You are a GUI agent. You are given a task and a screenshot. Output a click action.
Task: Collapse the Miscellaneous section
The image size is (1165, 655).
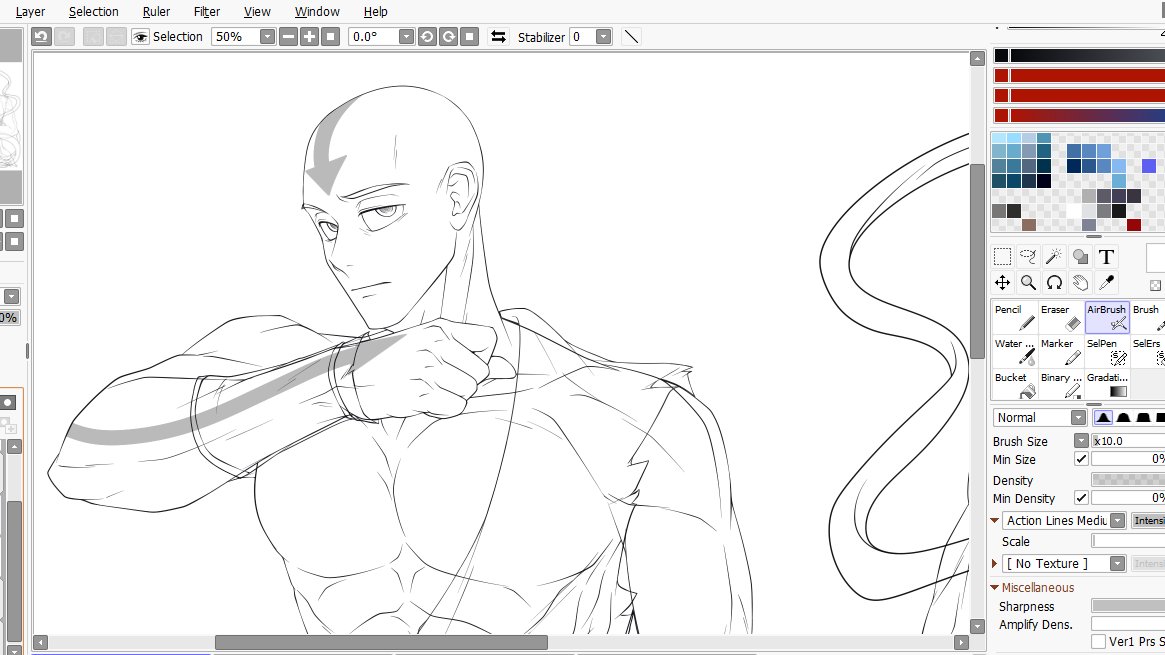[994, 587]
